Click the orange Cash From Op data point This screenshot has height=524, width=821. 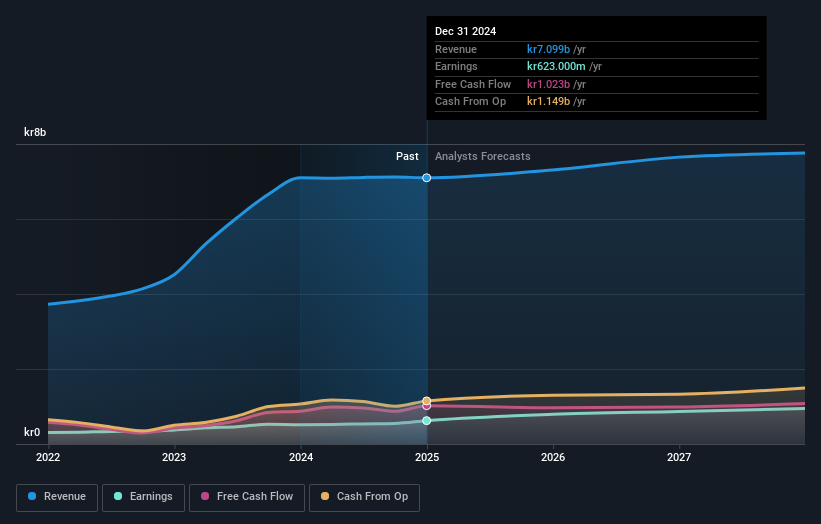pos(427,401)
